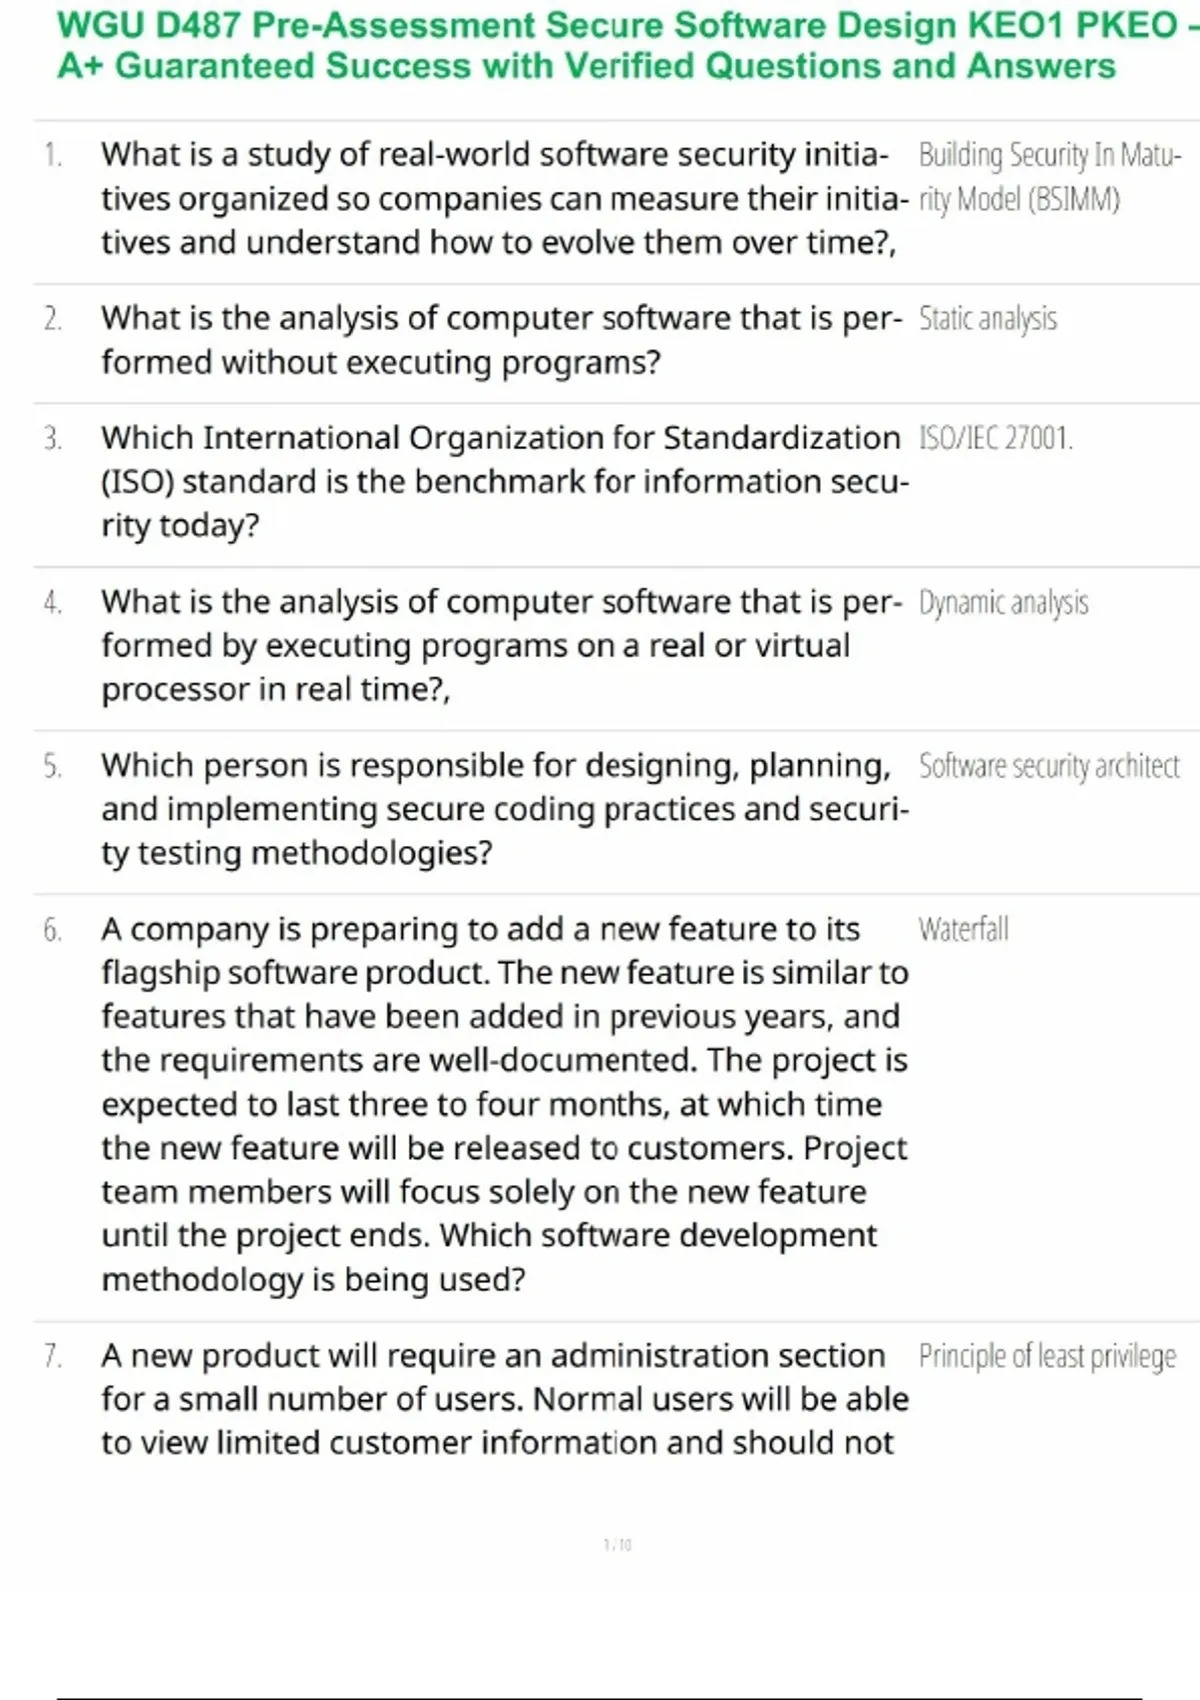Click the page number indicator 1/10
This screenshot has height=1700, width=1200.
[618, 1545]
